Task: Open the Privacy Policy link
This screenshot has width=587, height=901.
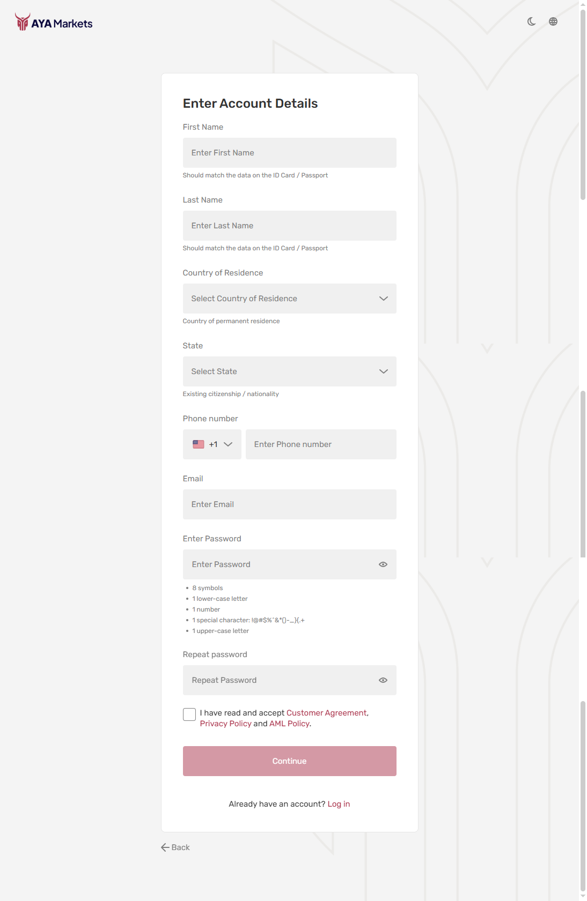Action: [x=225, y=724]
